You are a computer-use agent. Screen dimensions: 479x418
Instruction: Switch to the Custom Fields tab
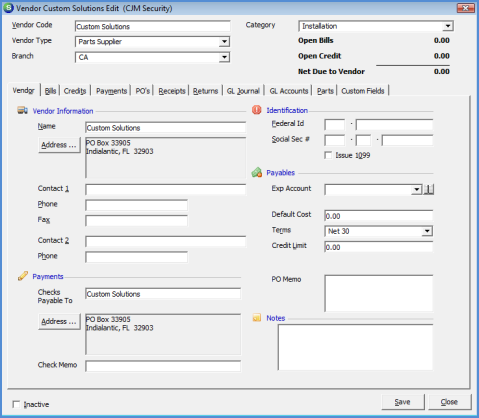coord(363,91)
